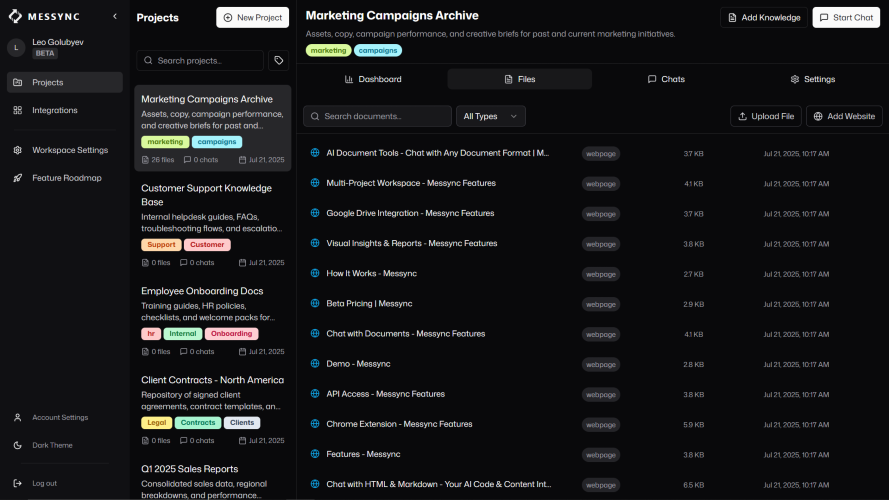Go to Workspace Settings
This screenshot has width=889, height=500.
(65, 150)
